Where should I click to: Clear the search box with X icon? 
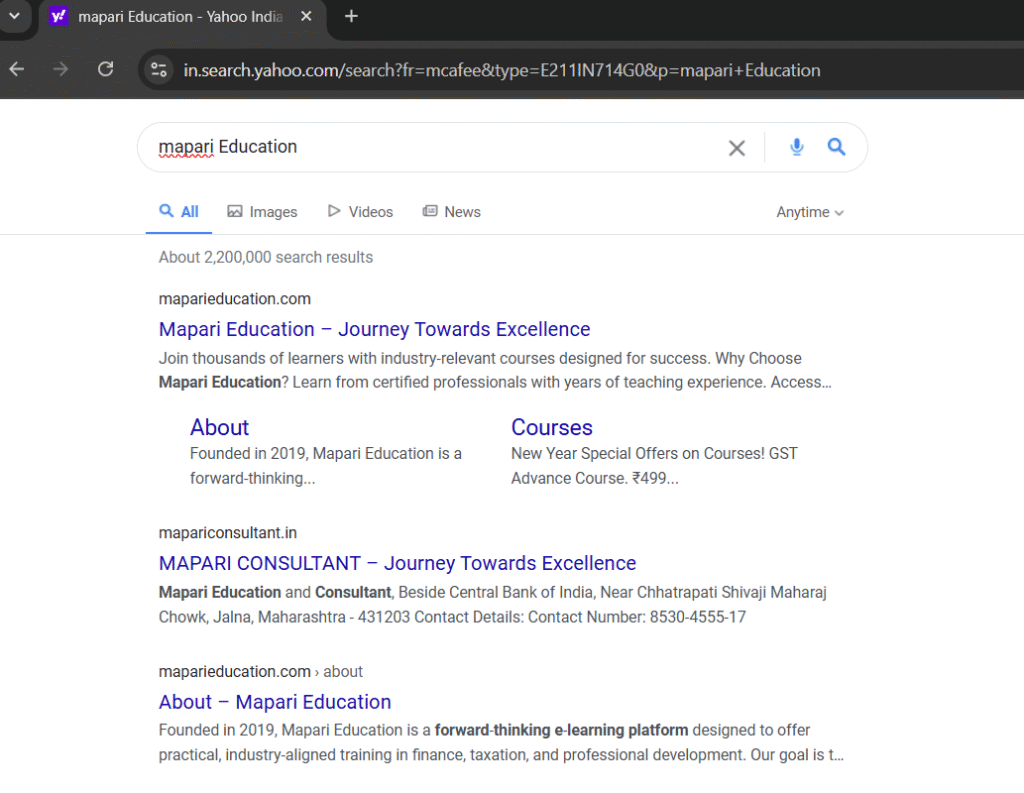click(x=737, y=148)
